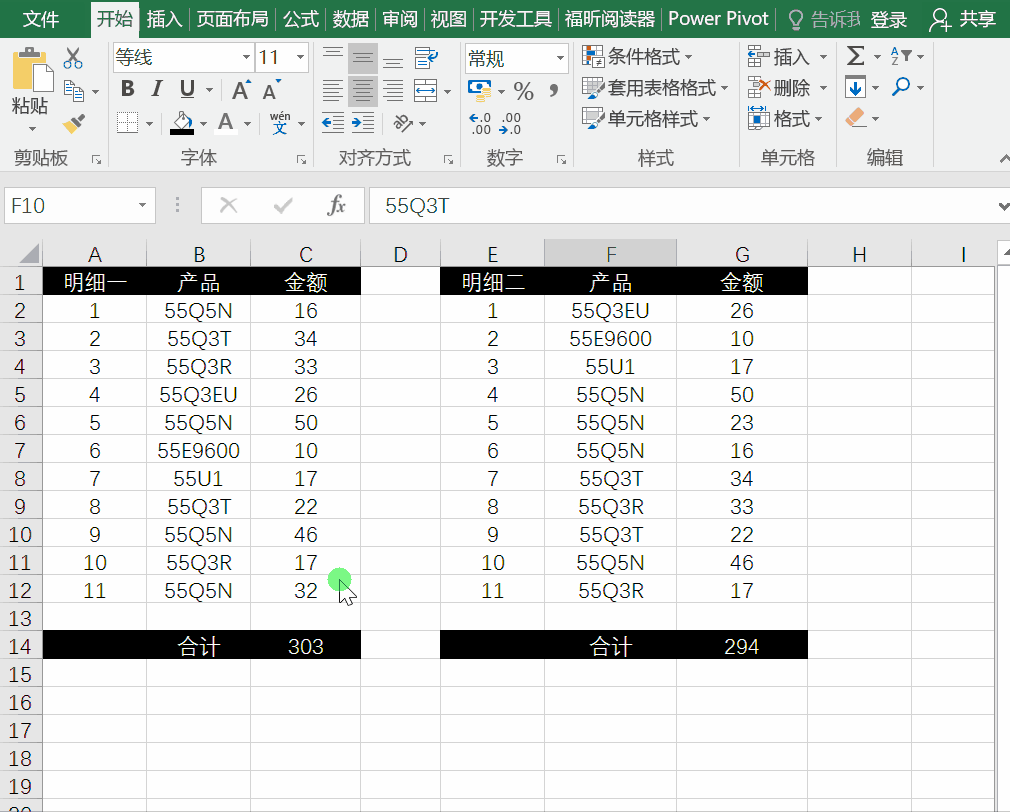Click the 插入 cells button
1010x812 pixels.
(x=788, y=57)
